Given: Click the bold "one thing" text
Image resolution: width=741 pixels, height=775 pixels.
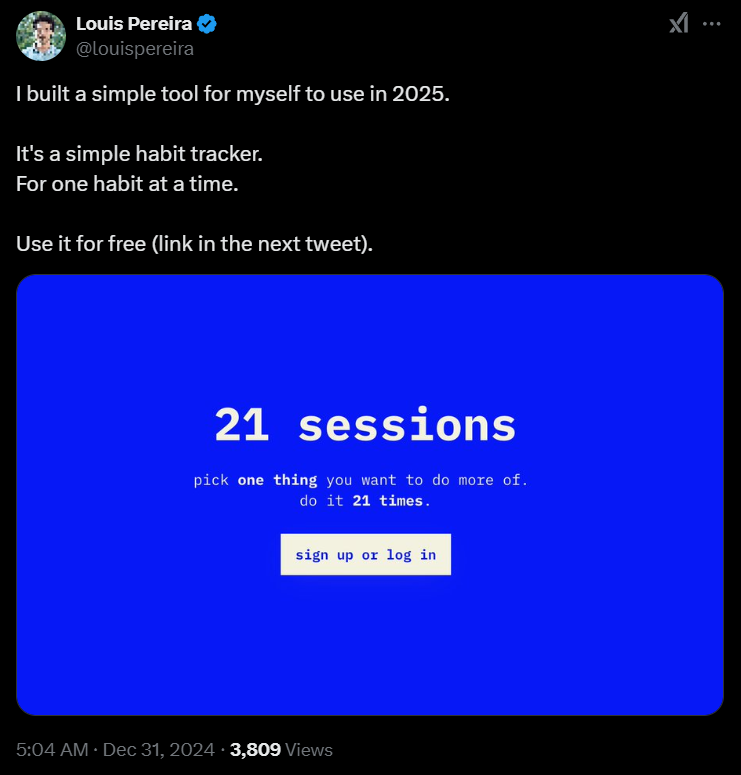Looking at the screenshot, I should point(277,480).
